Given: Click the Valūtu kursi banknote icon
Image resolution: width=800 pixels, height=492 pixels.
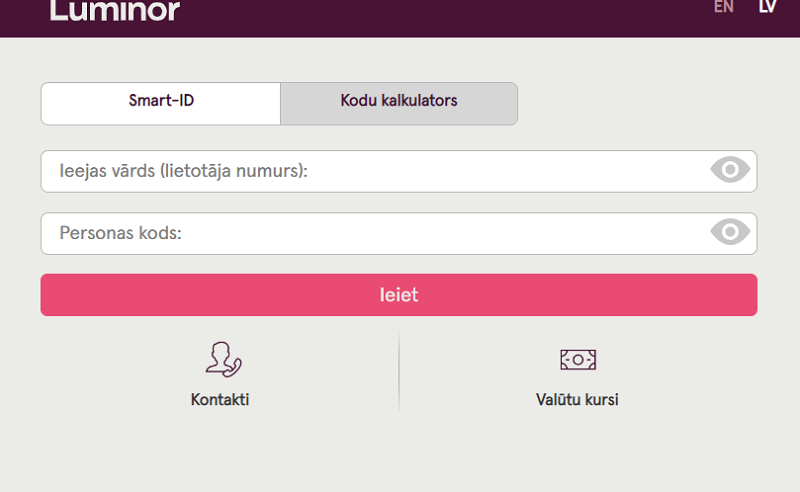Looking at the screenshot, I should point(578,360).
